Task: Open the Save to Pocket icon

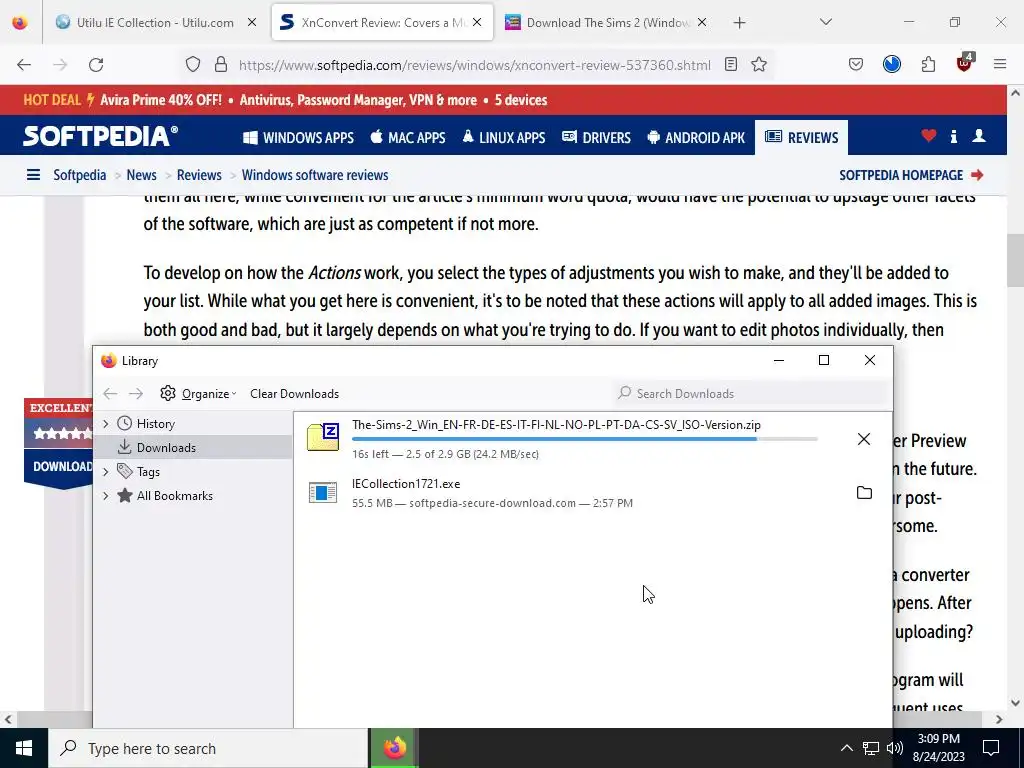Action: tap(856, 65)
